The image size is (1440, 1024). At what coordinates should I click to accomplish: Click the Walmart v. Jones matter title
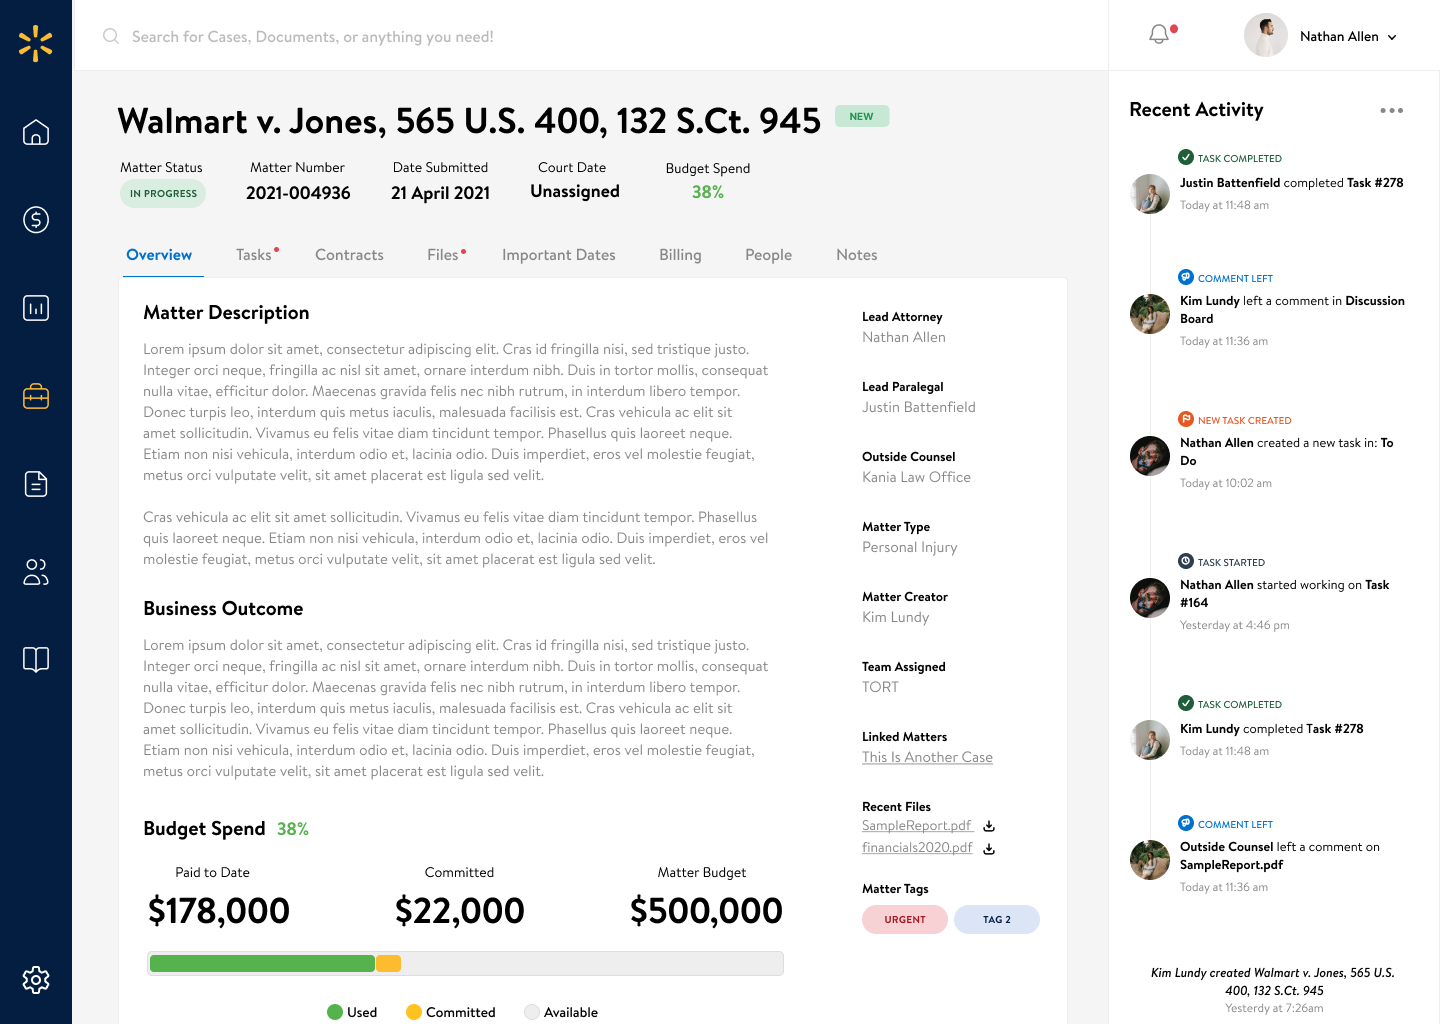469,121
